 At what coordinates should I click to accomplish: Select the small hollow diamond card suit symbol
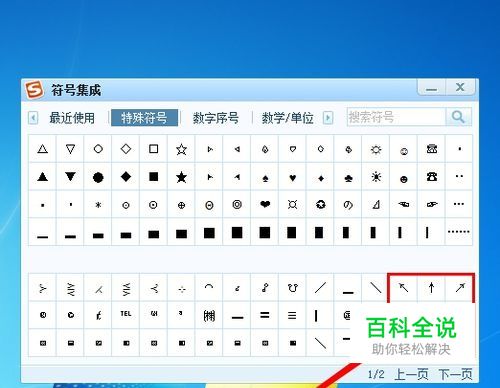(321, 149)
